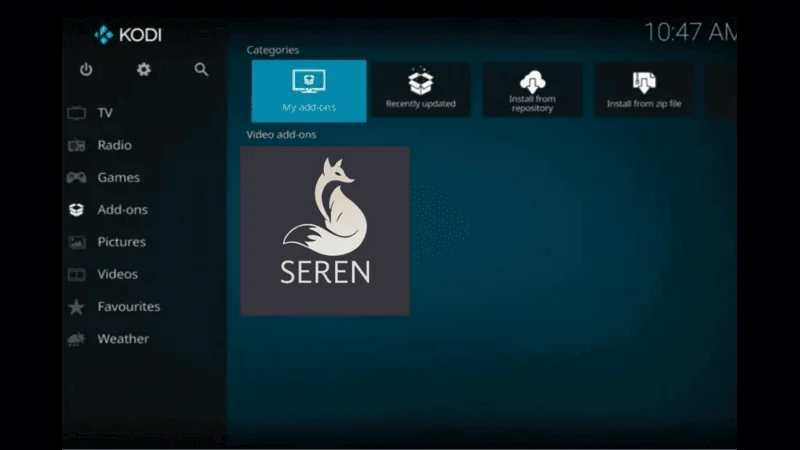This screenshot has width=800, height=450.
Task: Choose Install from zip file
Action: (644, 90)
